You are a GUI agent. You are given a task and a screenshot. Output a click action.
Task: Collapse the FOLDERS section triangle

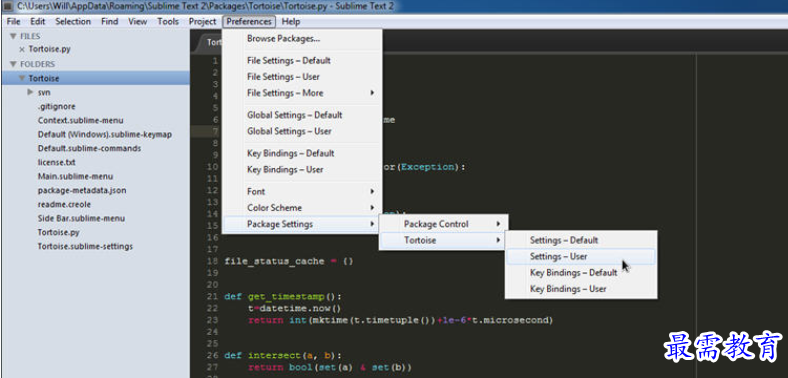pyautogui.click(x=13, y=64)
